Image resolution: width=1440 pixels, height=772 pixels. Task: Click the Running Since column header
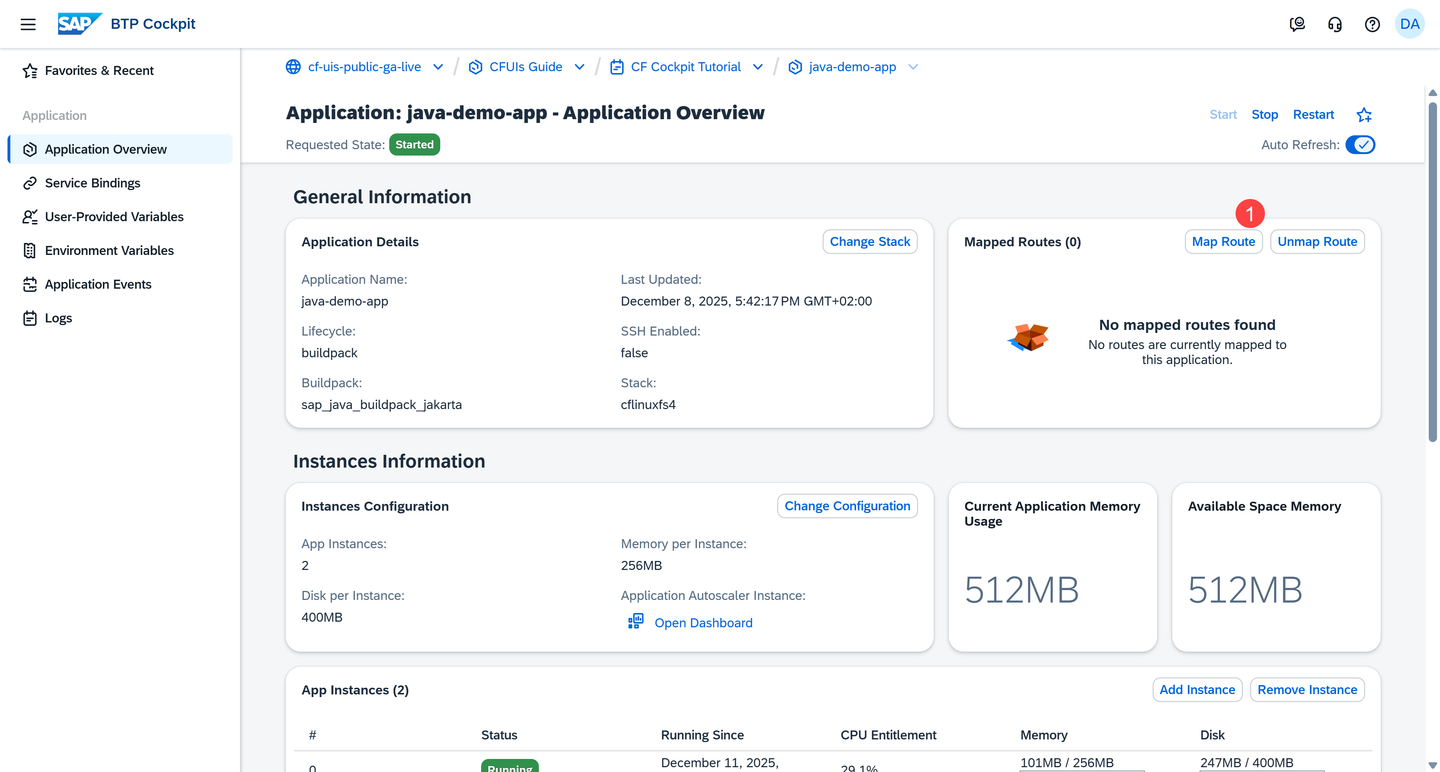[702, 735]
